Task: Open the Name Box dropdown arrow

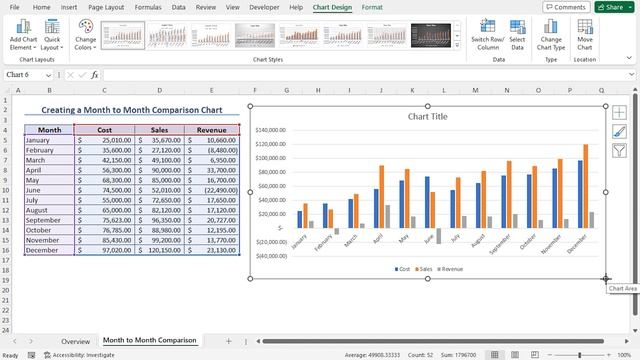Action: pyautogui.click(x=48, y=75)
